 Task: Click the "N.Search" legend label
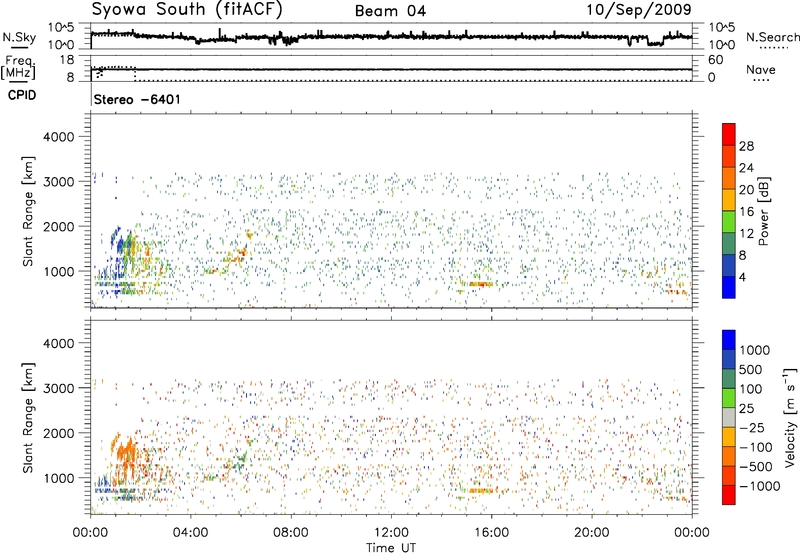(772, 37)
